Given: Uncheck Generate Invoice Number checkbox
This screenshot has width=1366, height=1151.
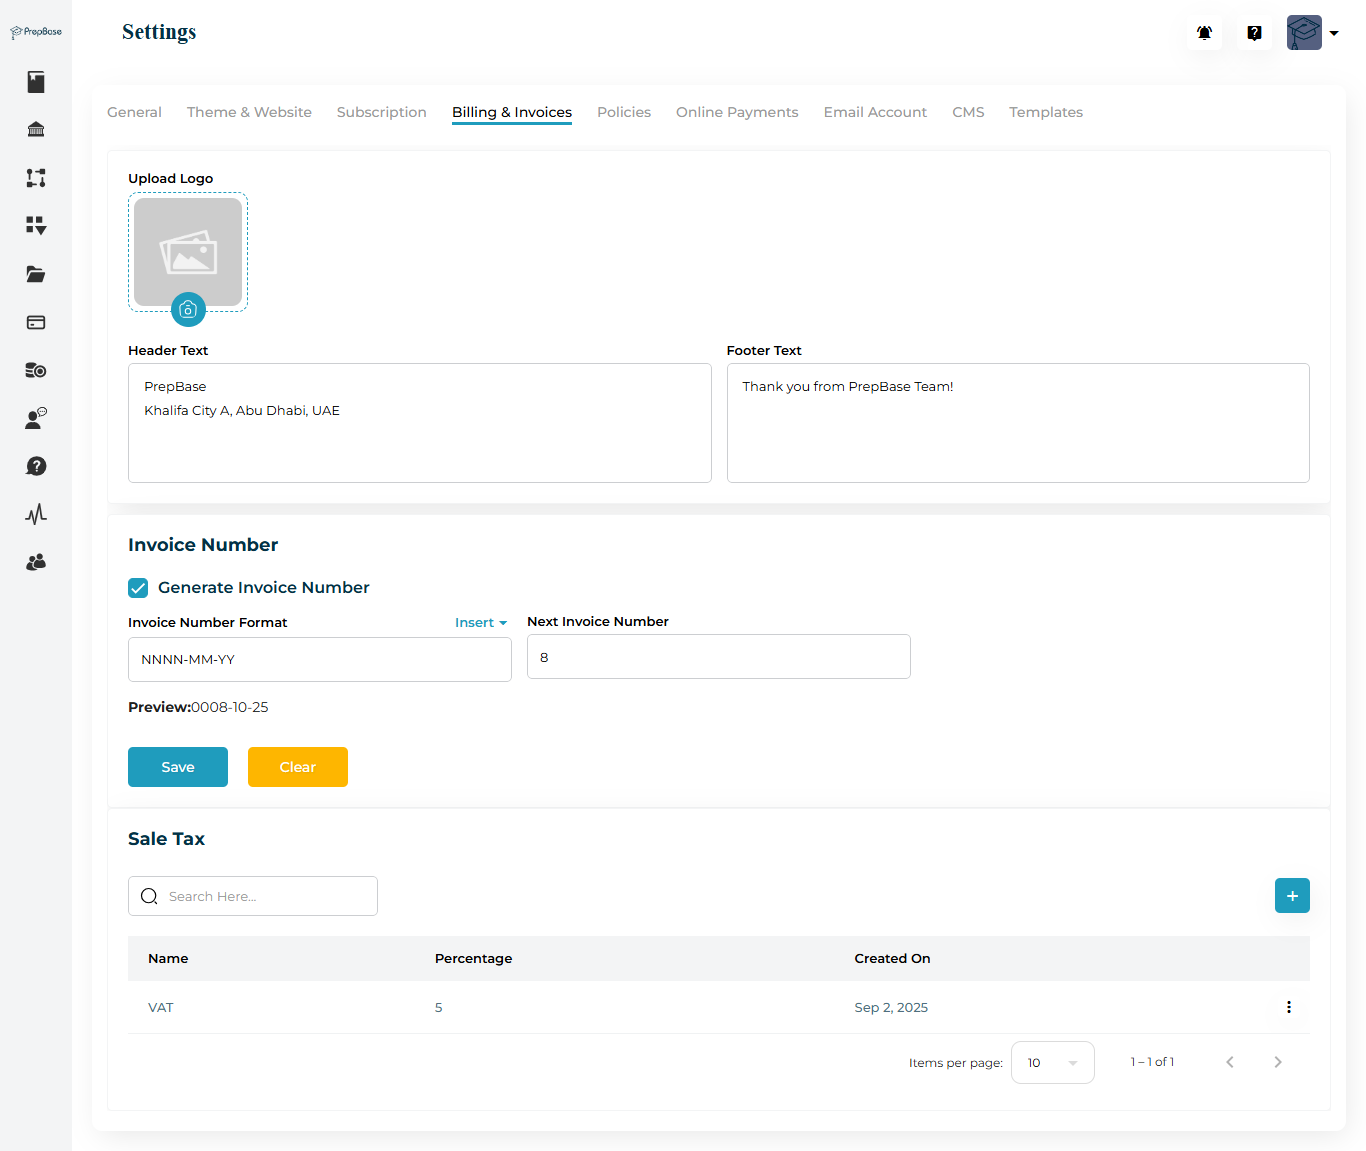Looking at the screenshot, I should [x=138, y=588].
